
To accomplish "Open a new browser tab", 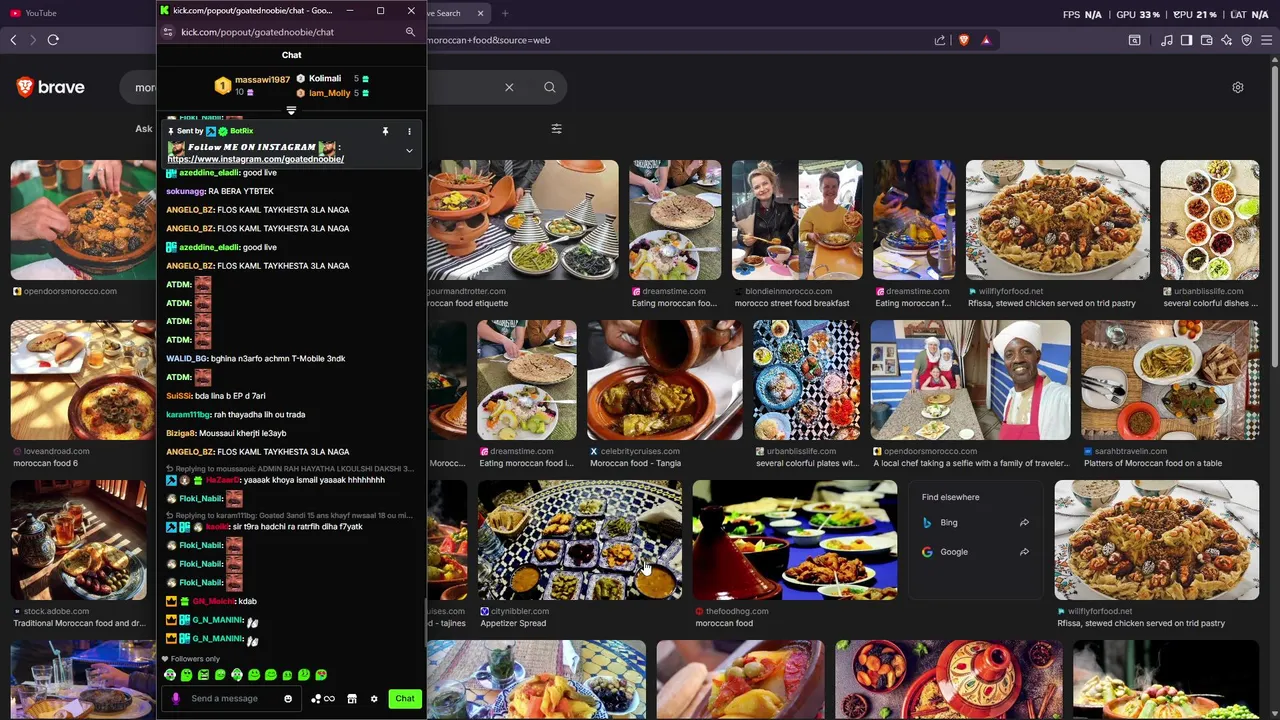I will [x=505, y=13].
